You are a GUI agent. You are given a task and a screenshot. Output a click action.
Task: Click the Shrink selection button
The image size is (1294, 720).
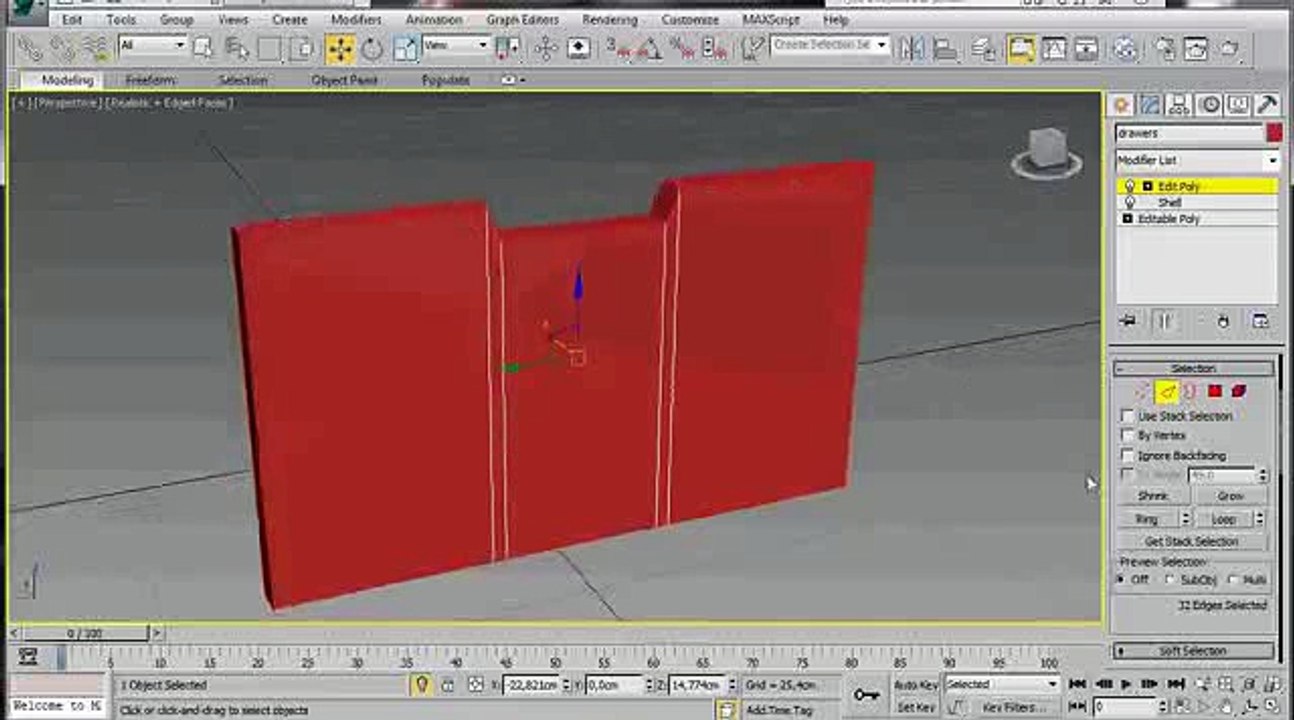pyautogui.click(x=1152, y=496)
